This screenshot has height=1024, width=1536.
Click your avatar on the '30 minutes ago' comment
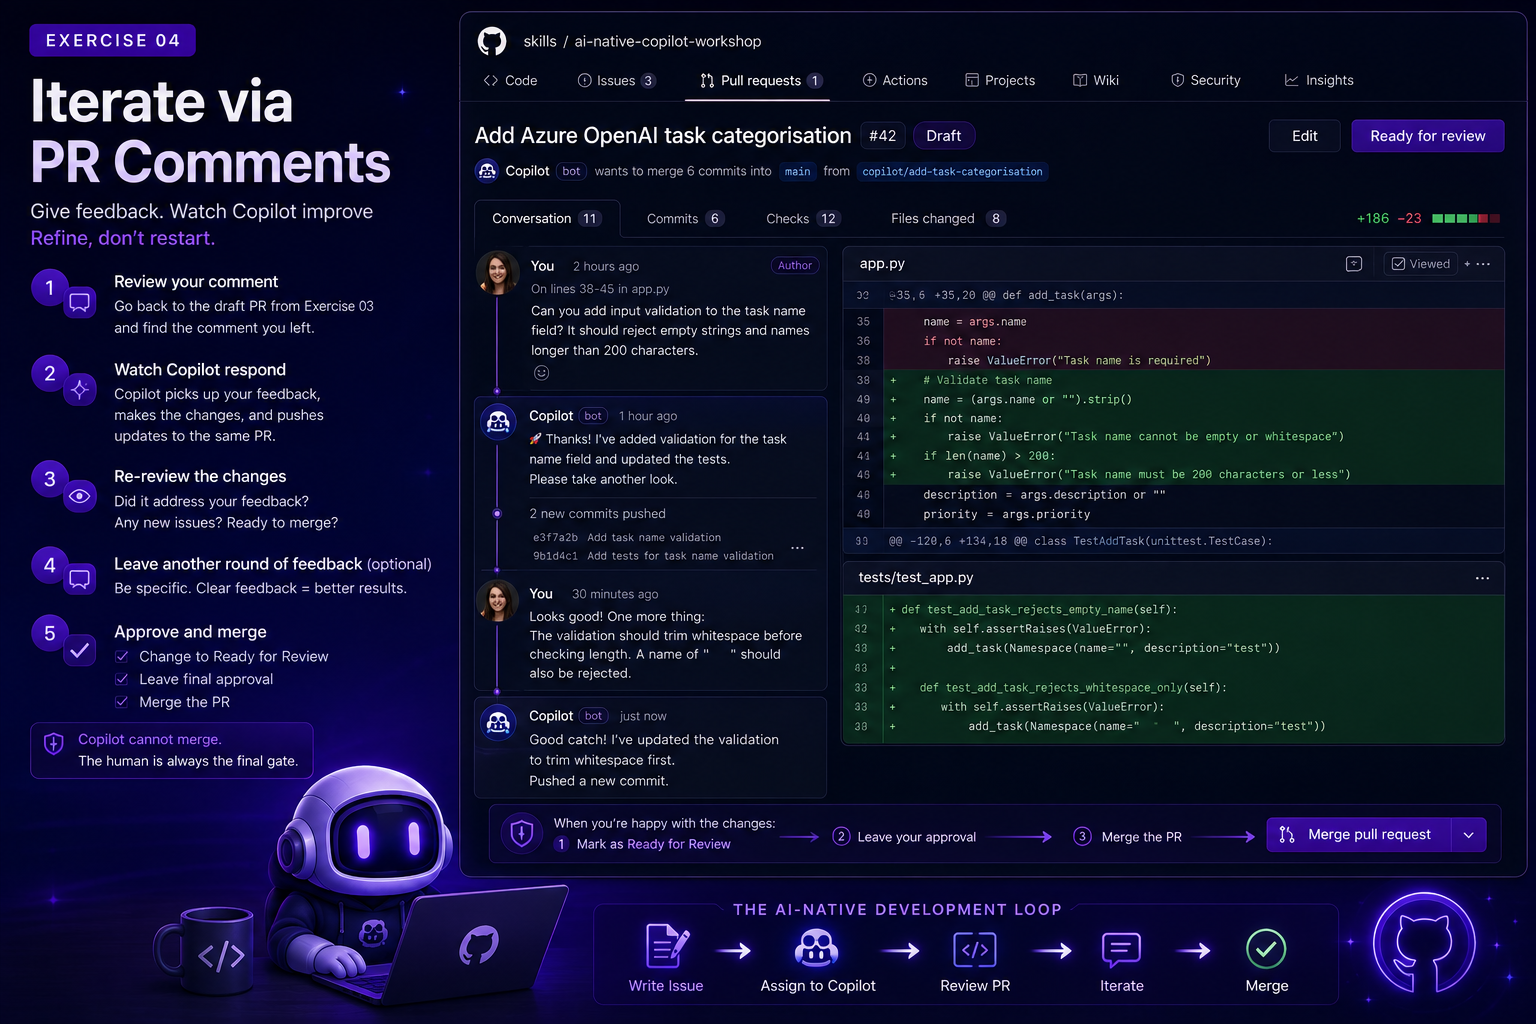point(497,600)
